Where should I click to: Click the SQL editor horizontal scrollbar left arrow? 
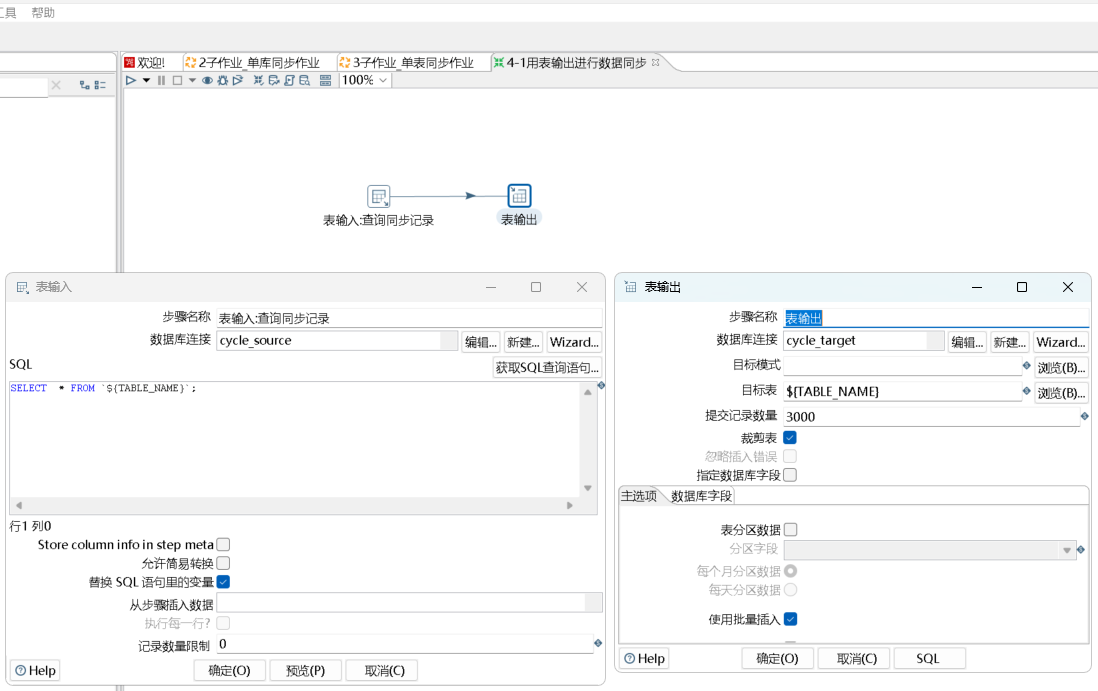[x=19, y=505]
